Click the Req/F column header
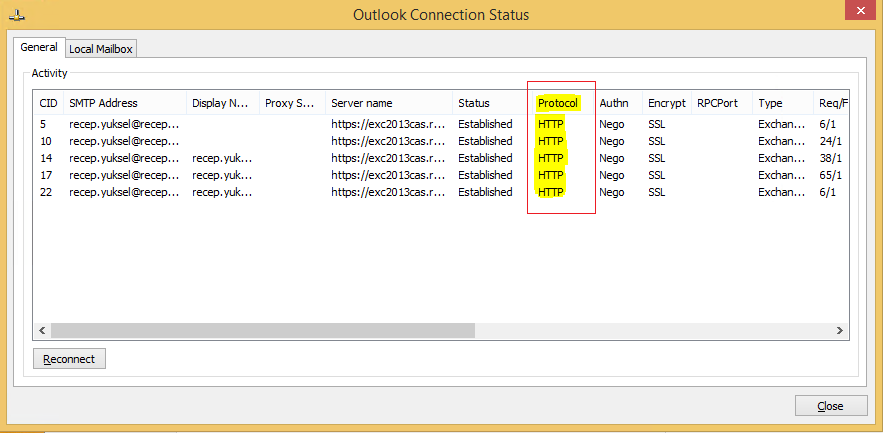The image size is (883, 433). 831,103
